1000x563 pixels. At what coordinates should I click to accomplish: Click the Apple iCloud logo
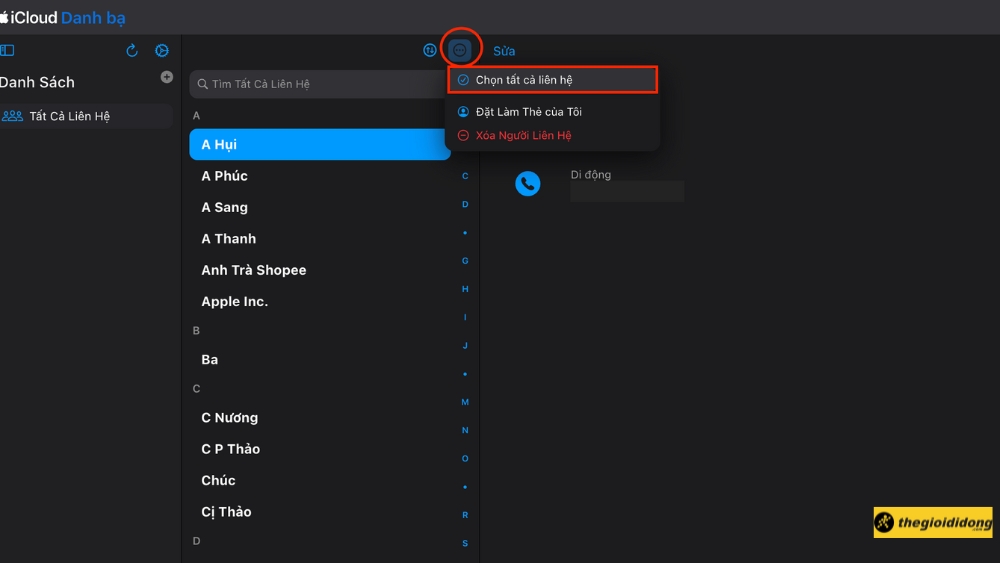(5, 18)
